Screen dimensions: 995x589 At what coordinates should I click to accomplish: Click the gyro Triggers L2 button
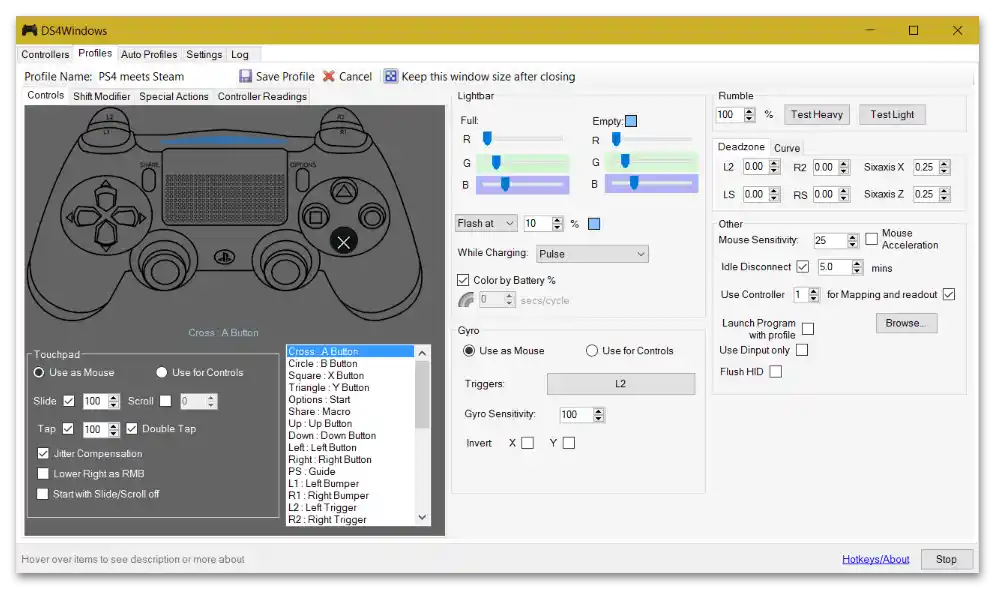621,383
